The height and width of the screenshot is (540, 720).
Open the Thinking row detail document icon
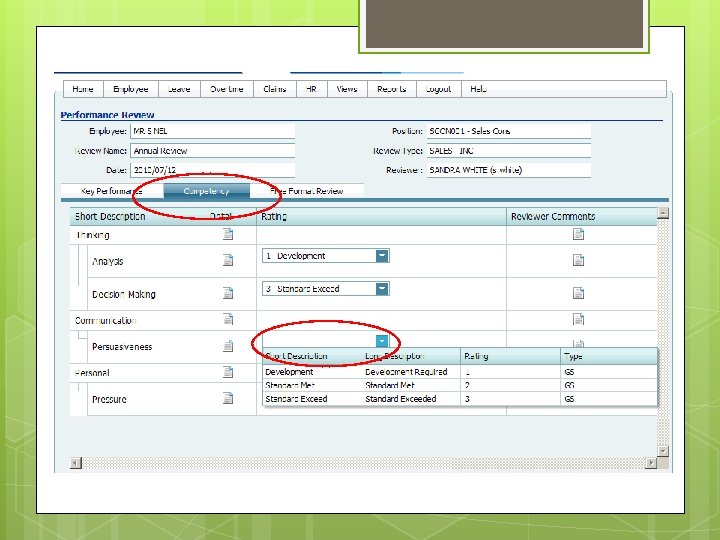coord(228,234)
